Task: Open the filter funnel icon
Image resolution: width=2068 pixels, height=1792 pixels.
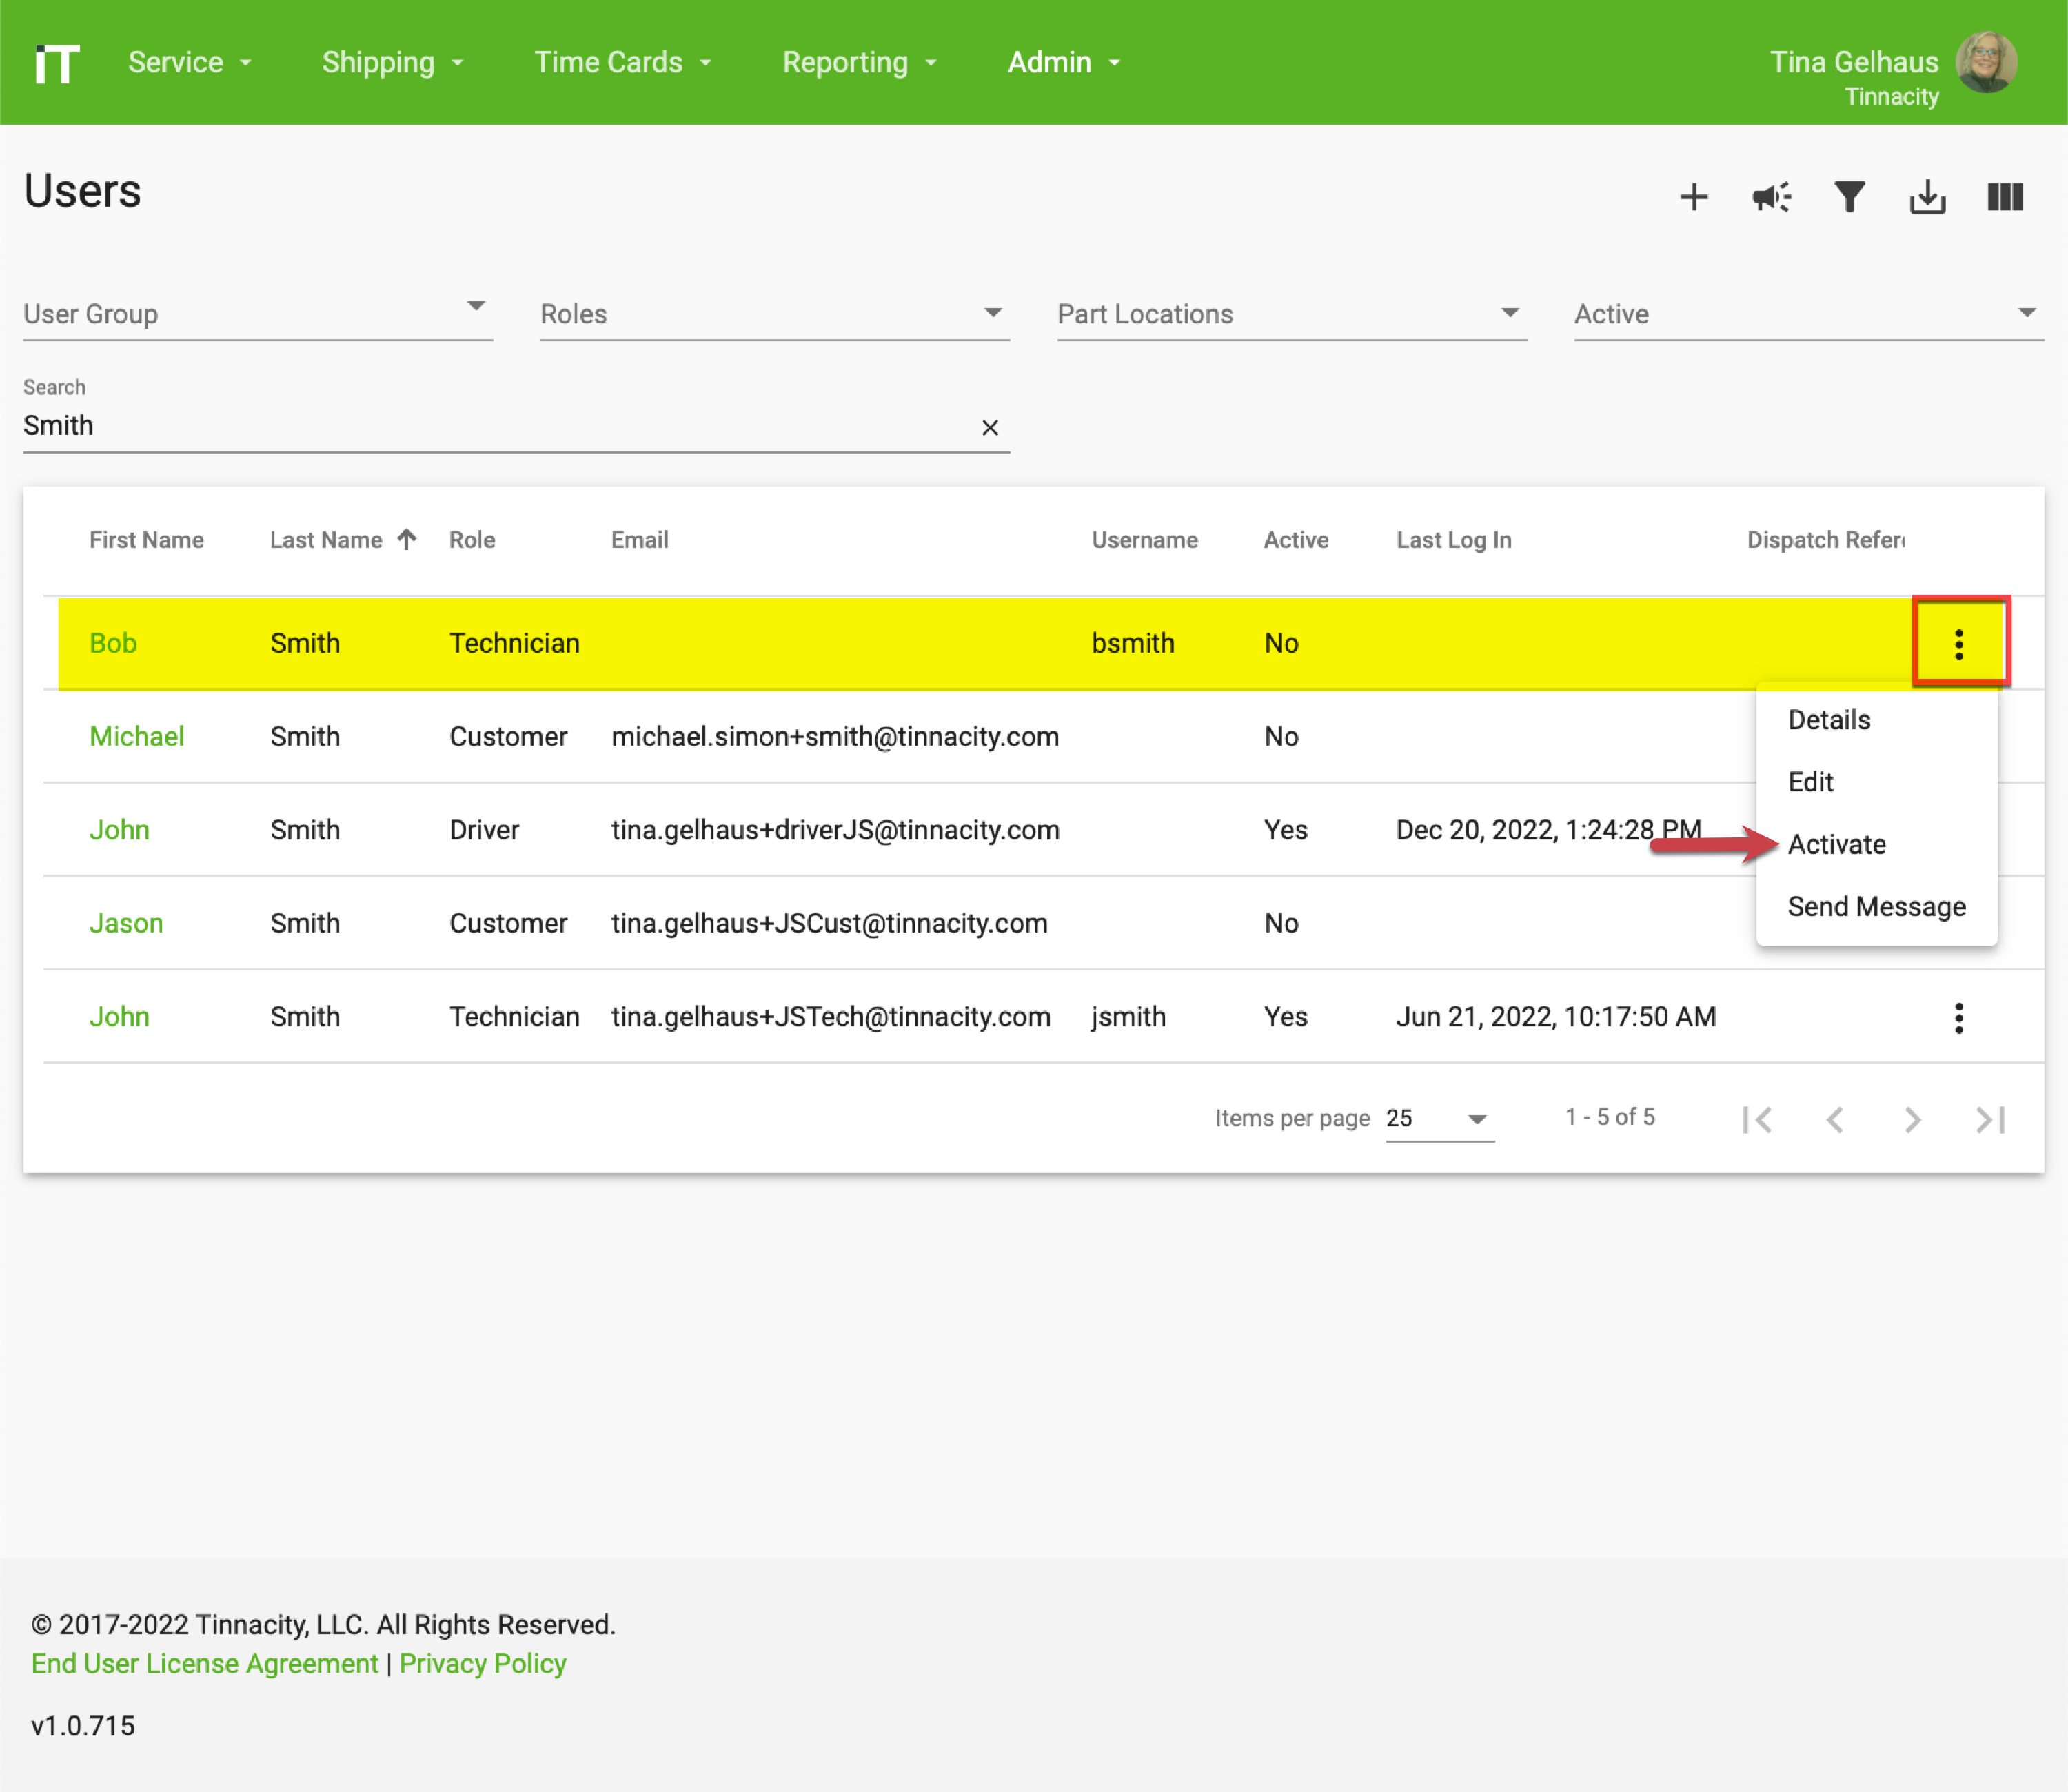Action: point(1849,197)
